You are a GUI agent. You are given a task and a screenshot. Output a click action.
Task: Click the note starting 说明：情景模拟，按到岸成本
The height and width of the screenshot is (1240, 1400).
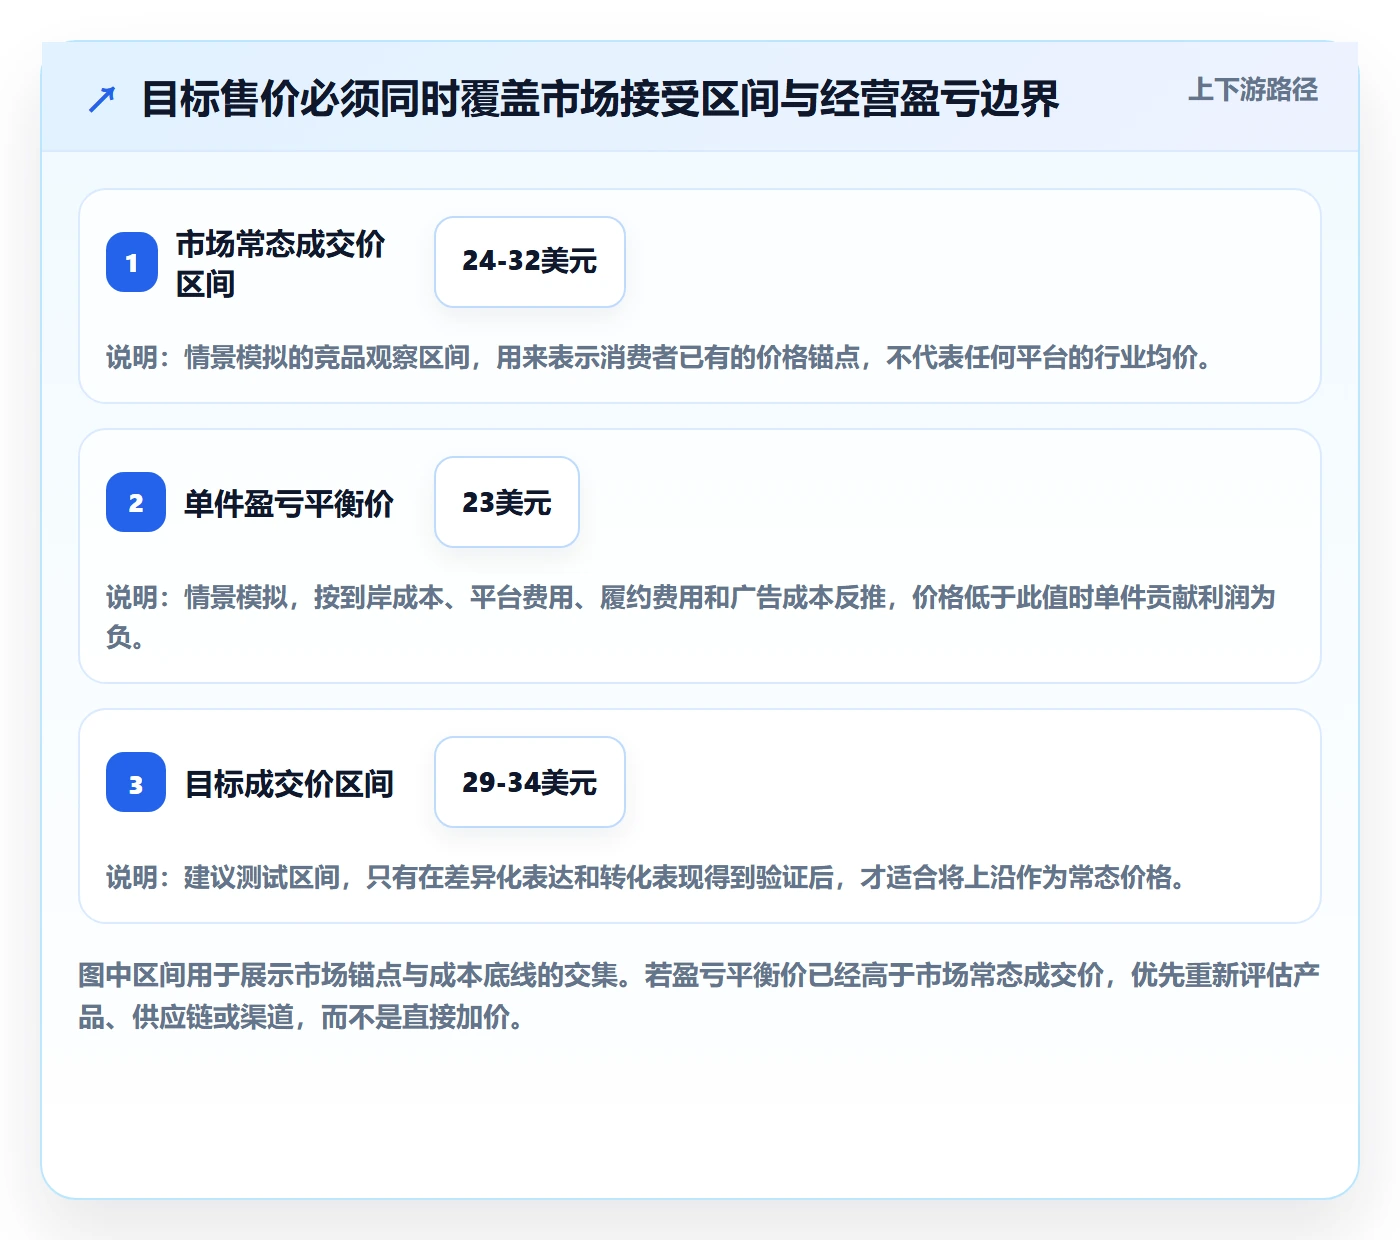coord(691,617)
